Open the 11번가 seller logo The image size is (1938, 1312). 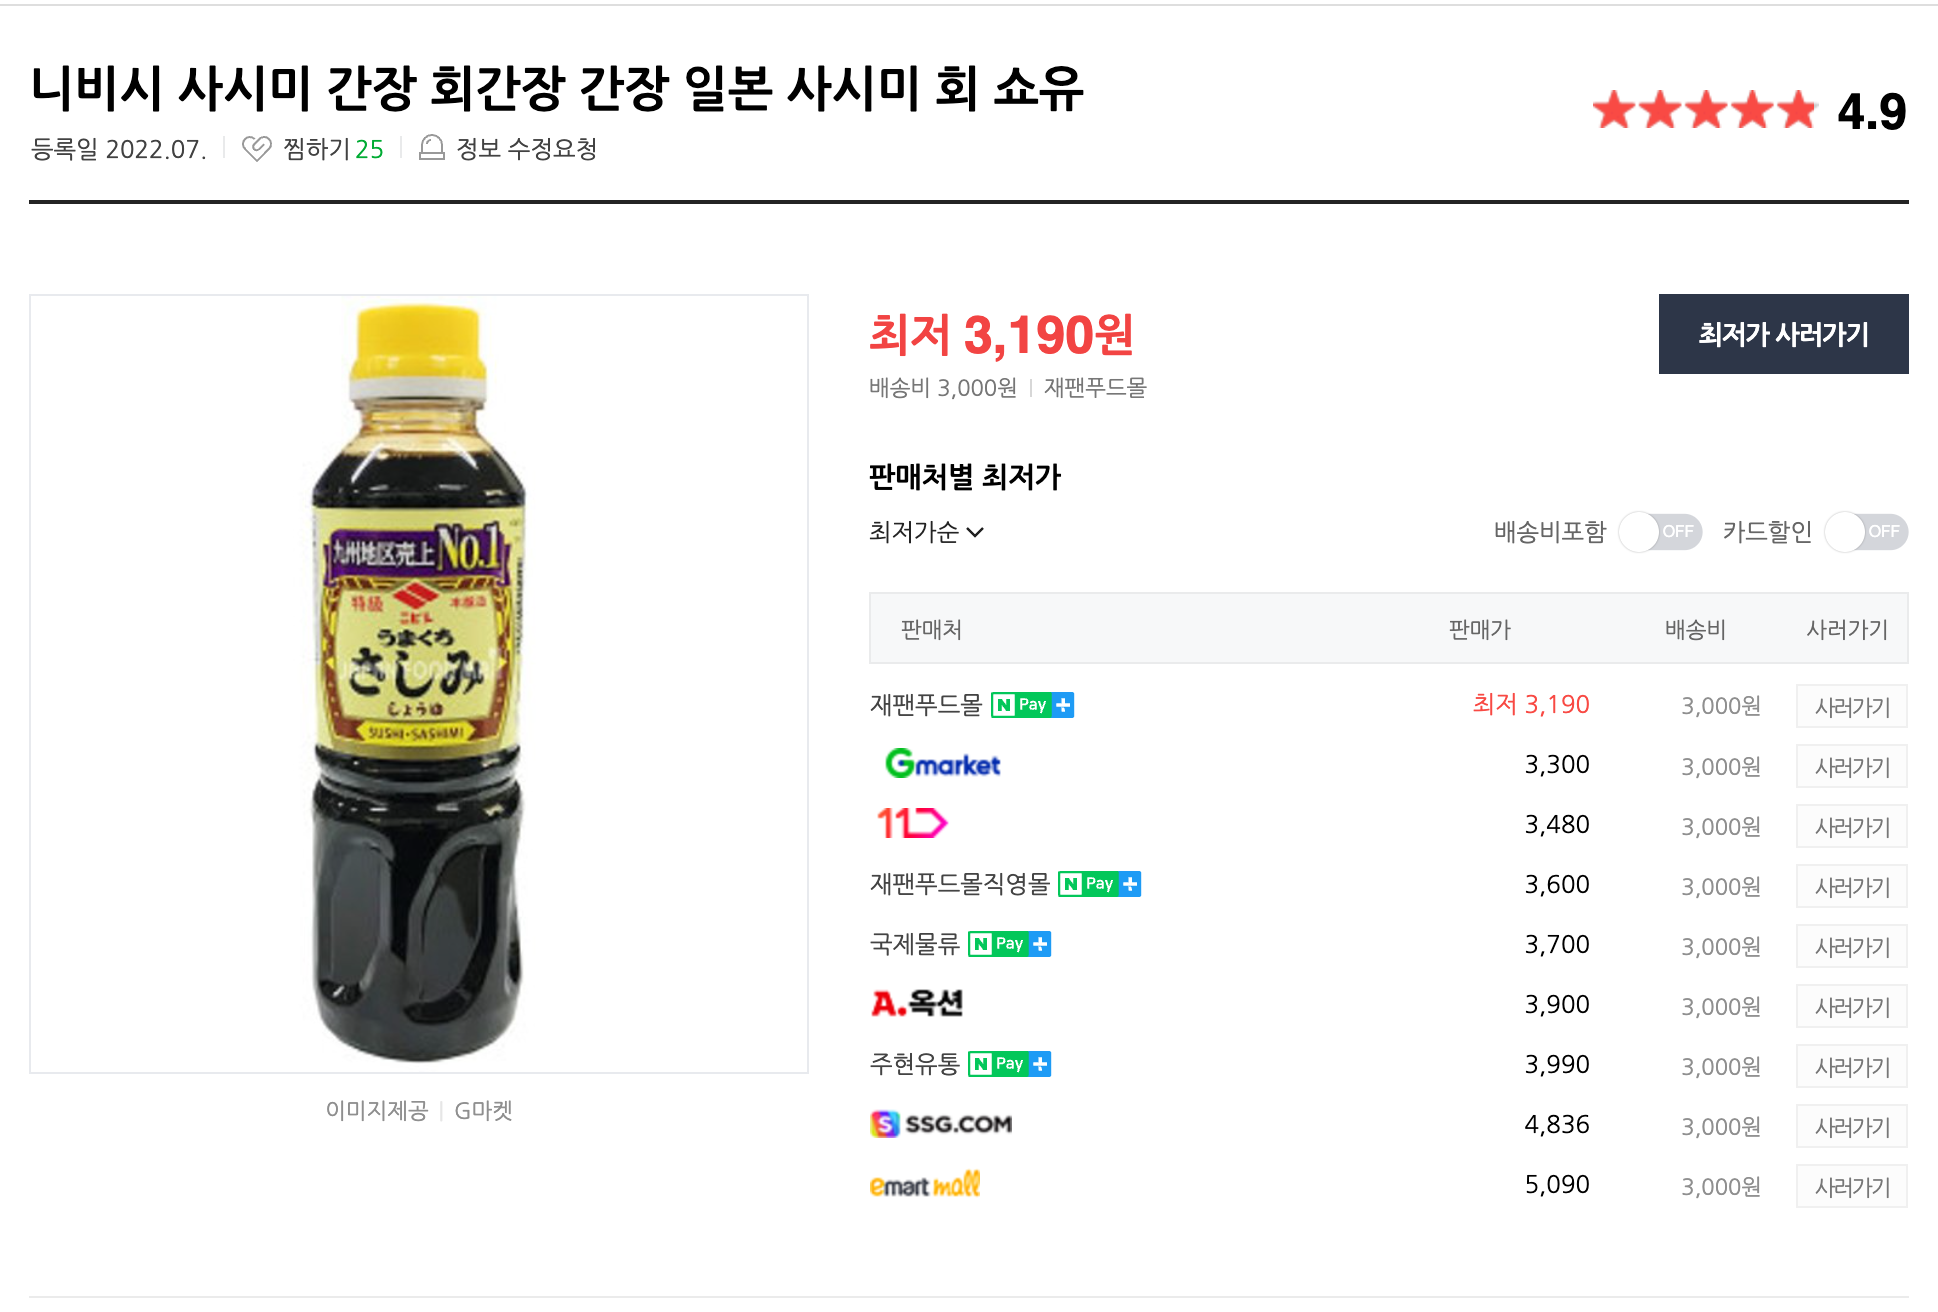911,824
